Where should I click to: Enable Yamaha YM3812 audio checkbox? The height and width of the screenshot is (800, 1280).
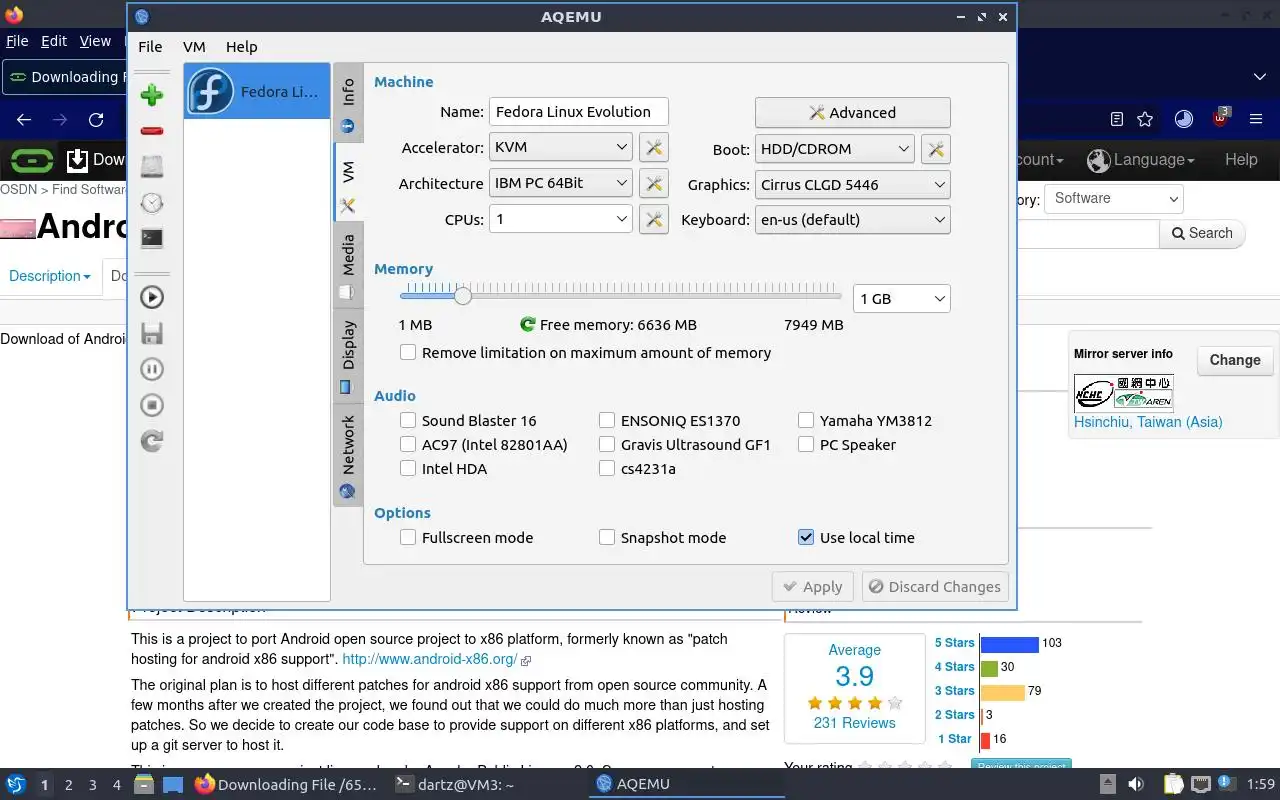(x=806, y=420)
